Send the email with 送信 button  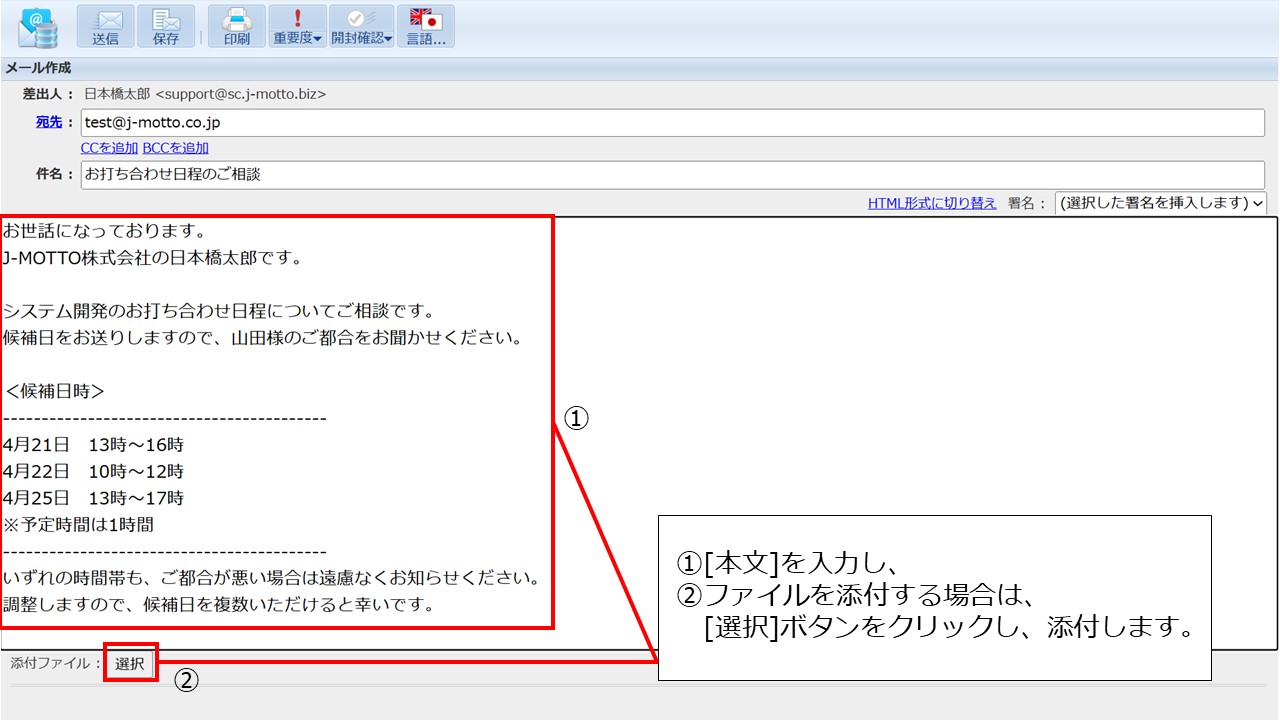click(x=105, y=27)
